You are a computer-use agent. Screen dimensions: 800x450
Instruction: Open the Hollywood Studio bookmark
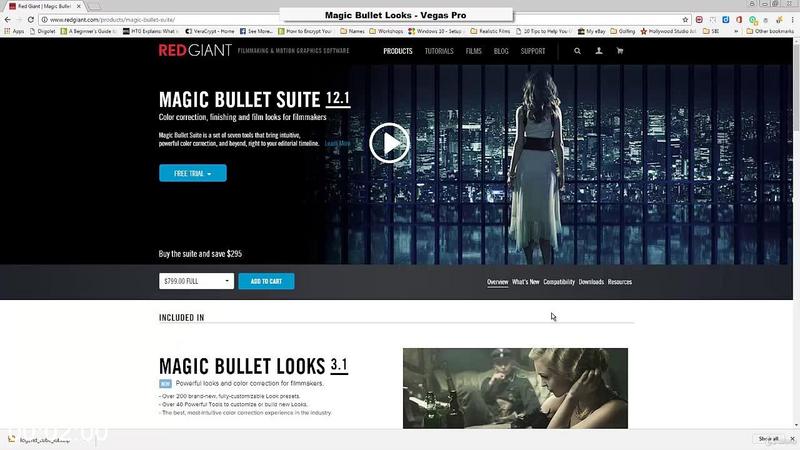(x=668, y=31)
